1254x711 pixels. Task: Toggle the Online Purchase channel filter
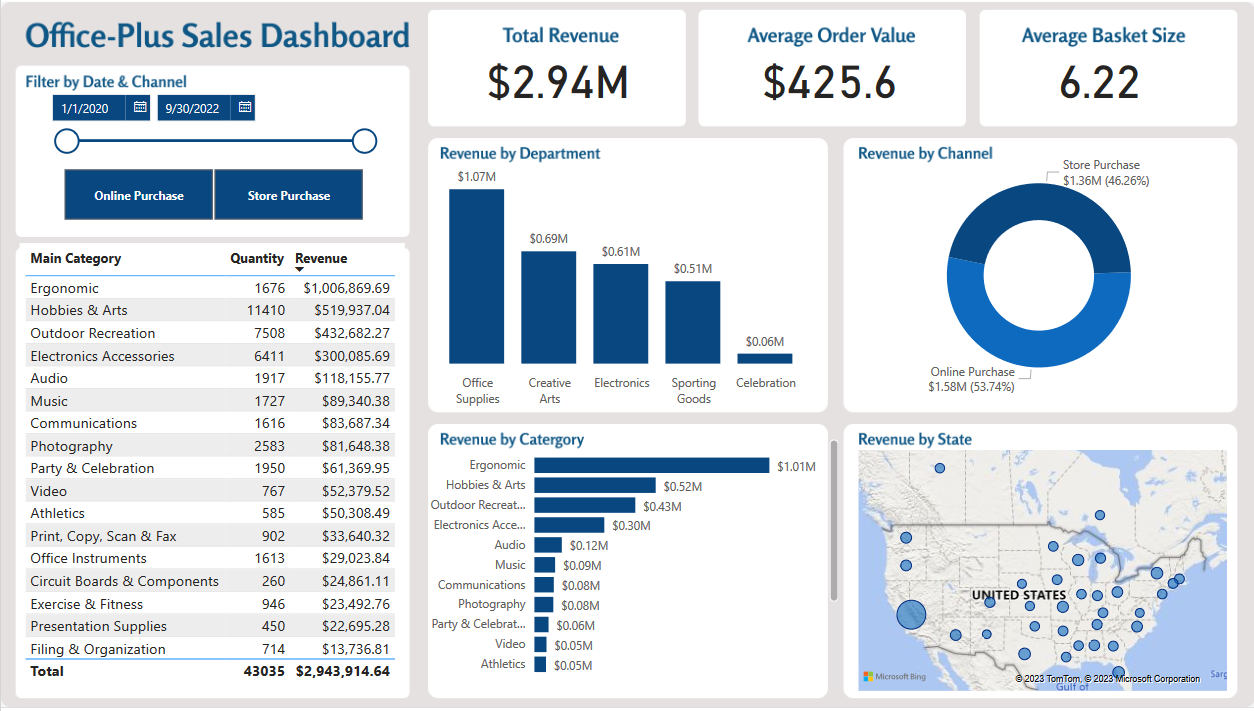click(139, 195)
